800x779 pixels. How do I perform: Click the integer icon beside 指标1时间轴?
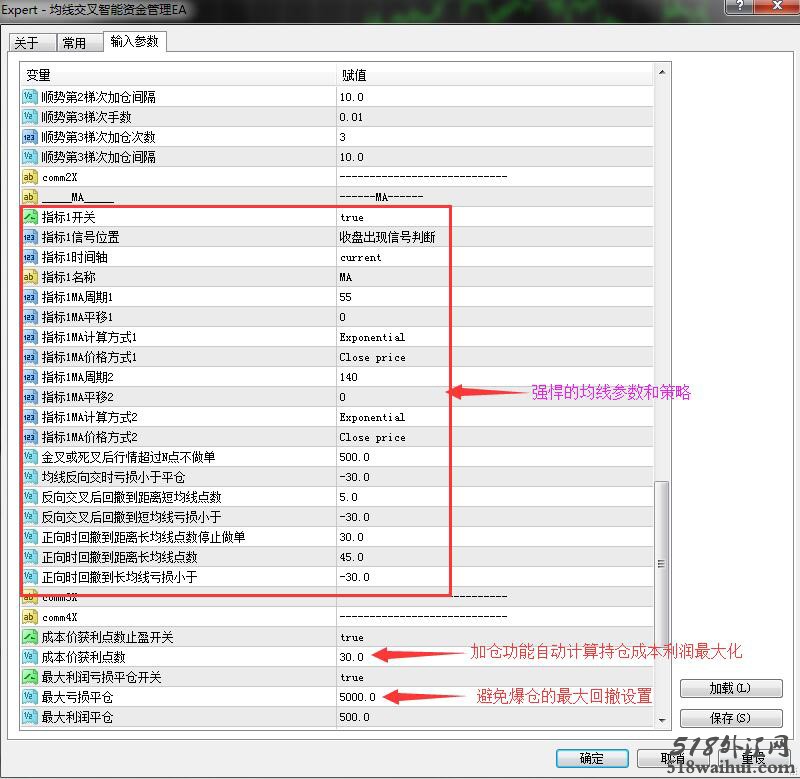tap(30, 257)
